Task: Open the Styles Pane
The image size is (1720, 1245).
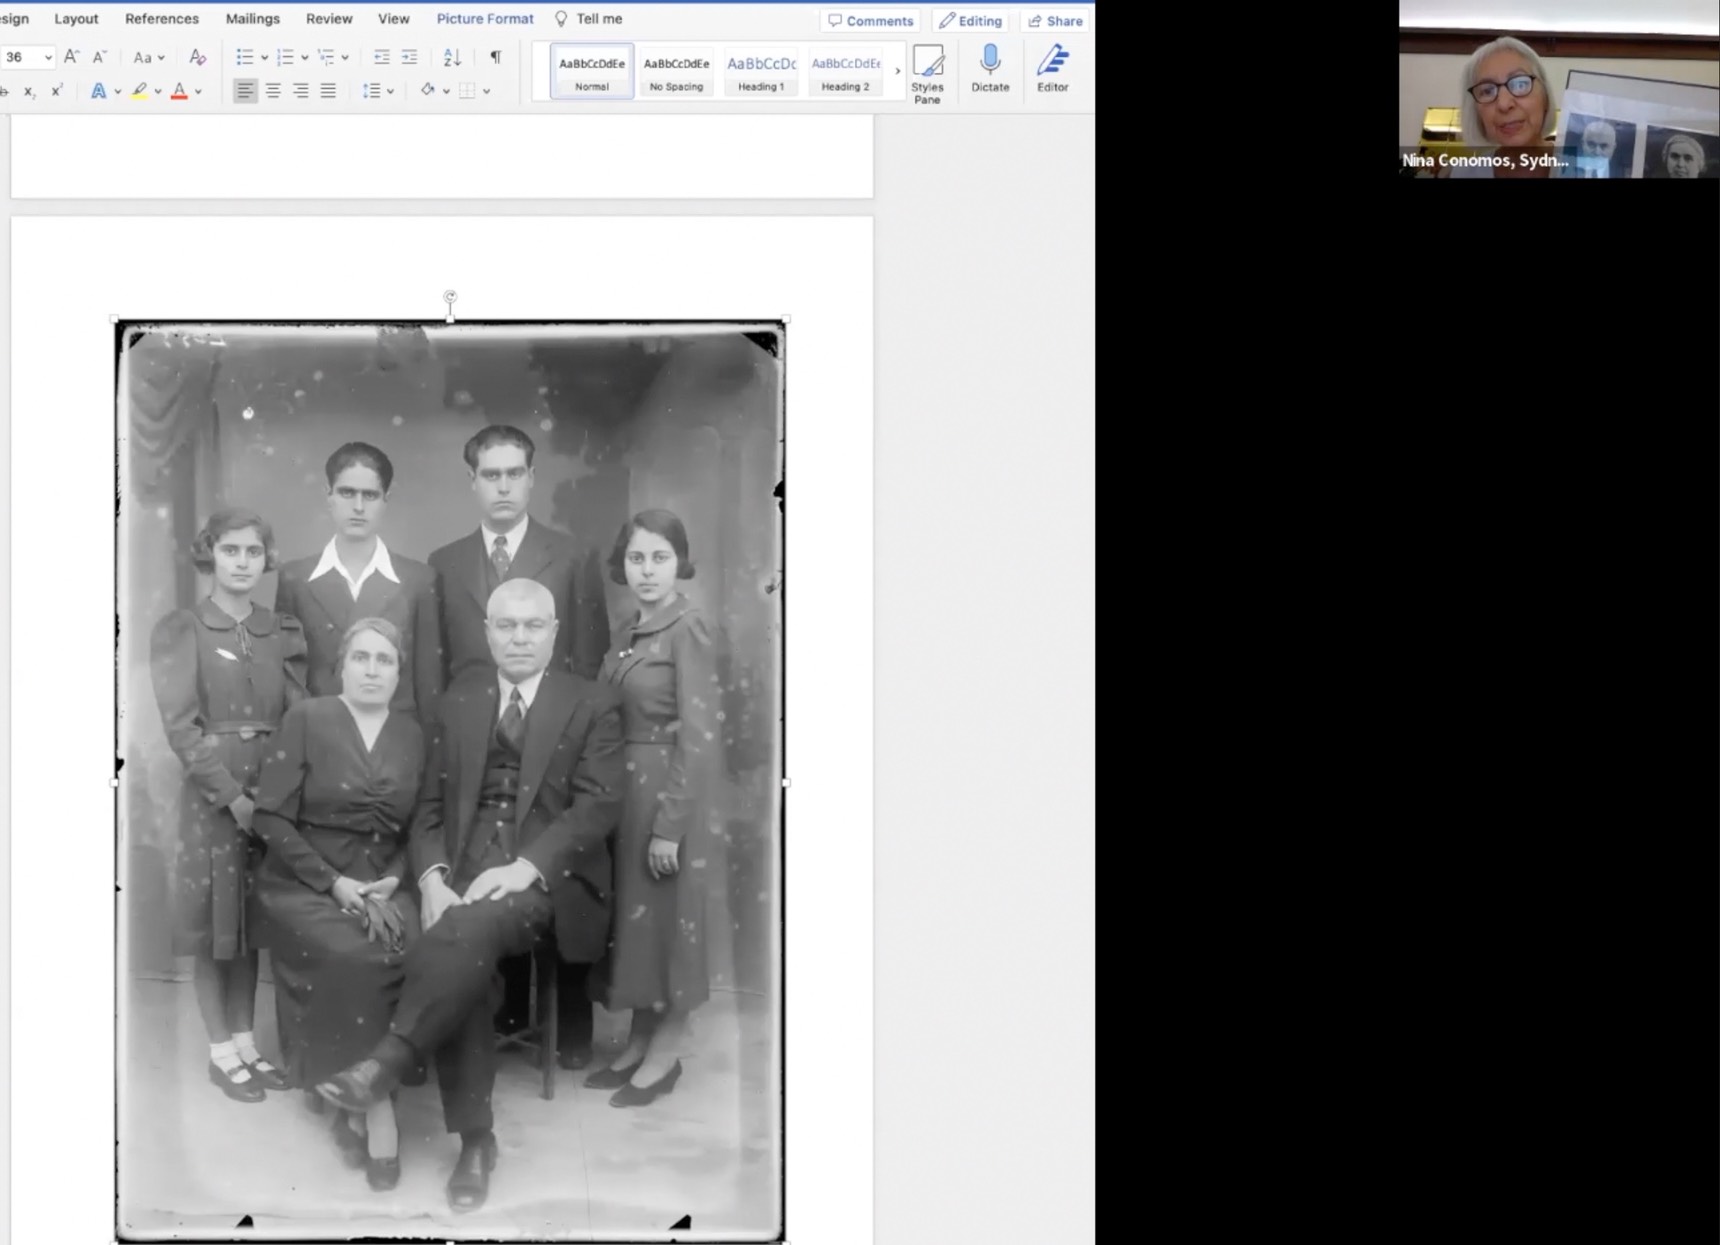Action: (x=927, y=72)
